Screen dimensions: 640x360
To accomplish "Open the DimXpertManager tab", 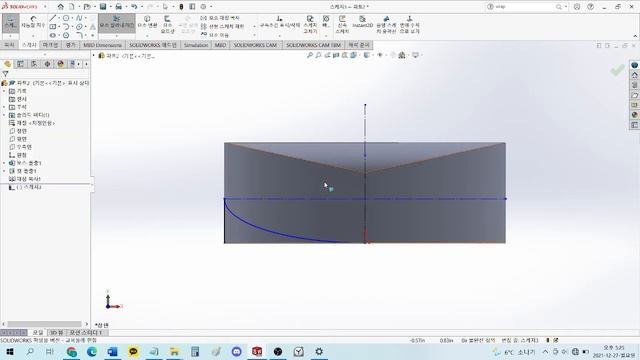I will pyautogui.click(x=47, y=64).
